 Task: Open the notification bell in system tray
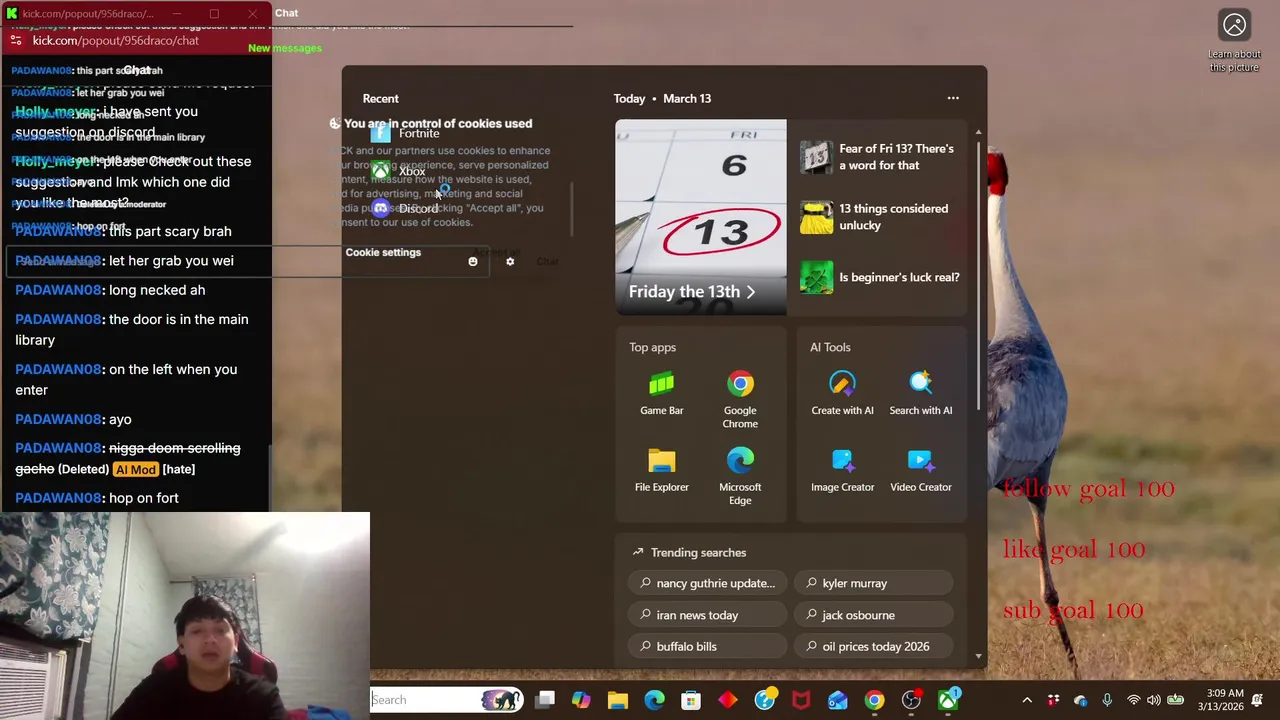click(x=1257, y=700)
